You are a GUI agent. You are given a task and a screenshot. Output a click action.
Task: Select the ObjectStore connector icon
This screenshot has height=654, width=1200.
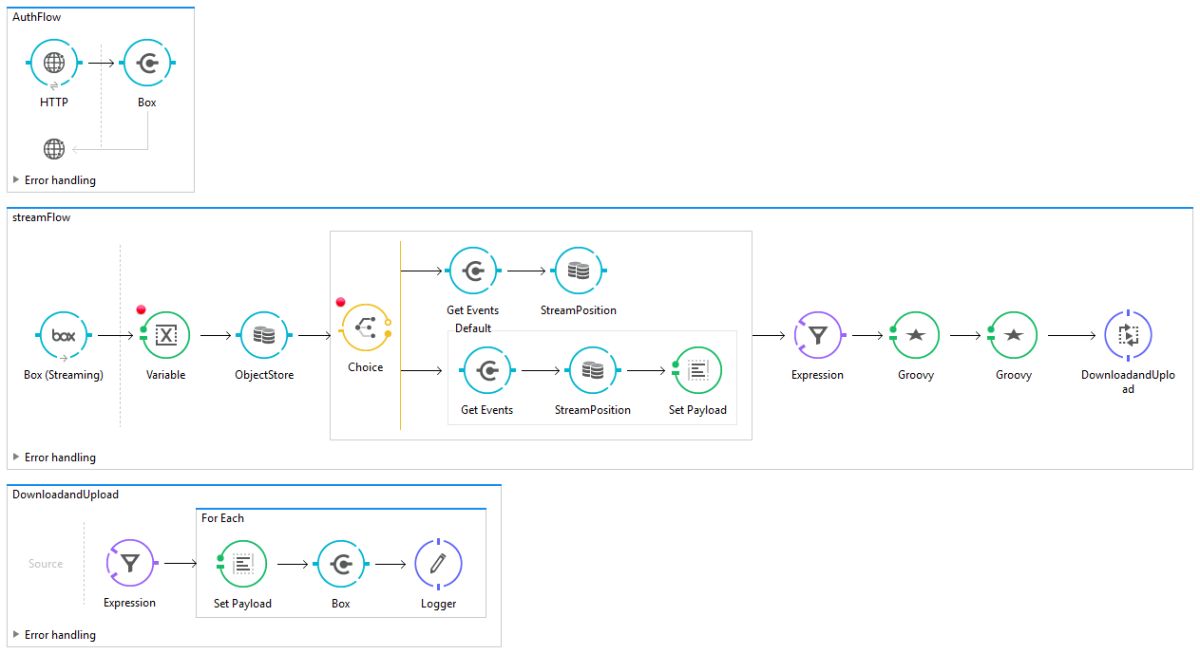click(264, 335)
